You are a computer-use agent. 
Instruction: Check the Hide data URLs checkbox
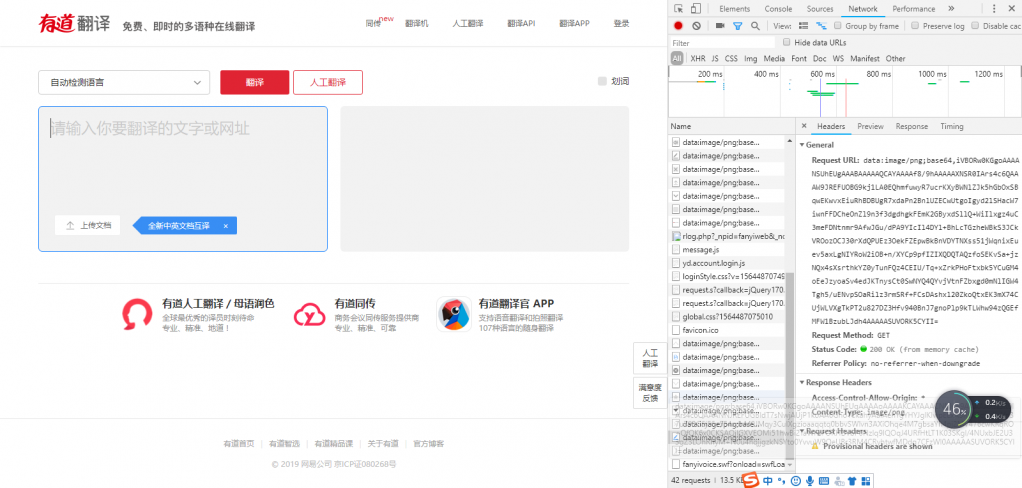click(787, 43)
